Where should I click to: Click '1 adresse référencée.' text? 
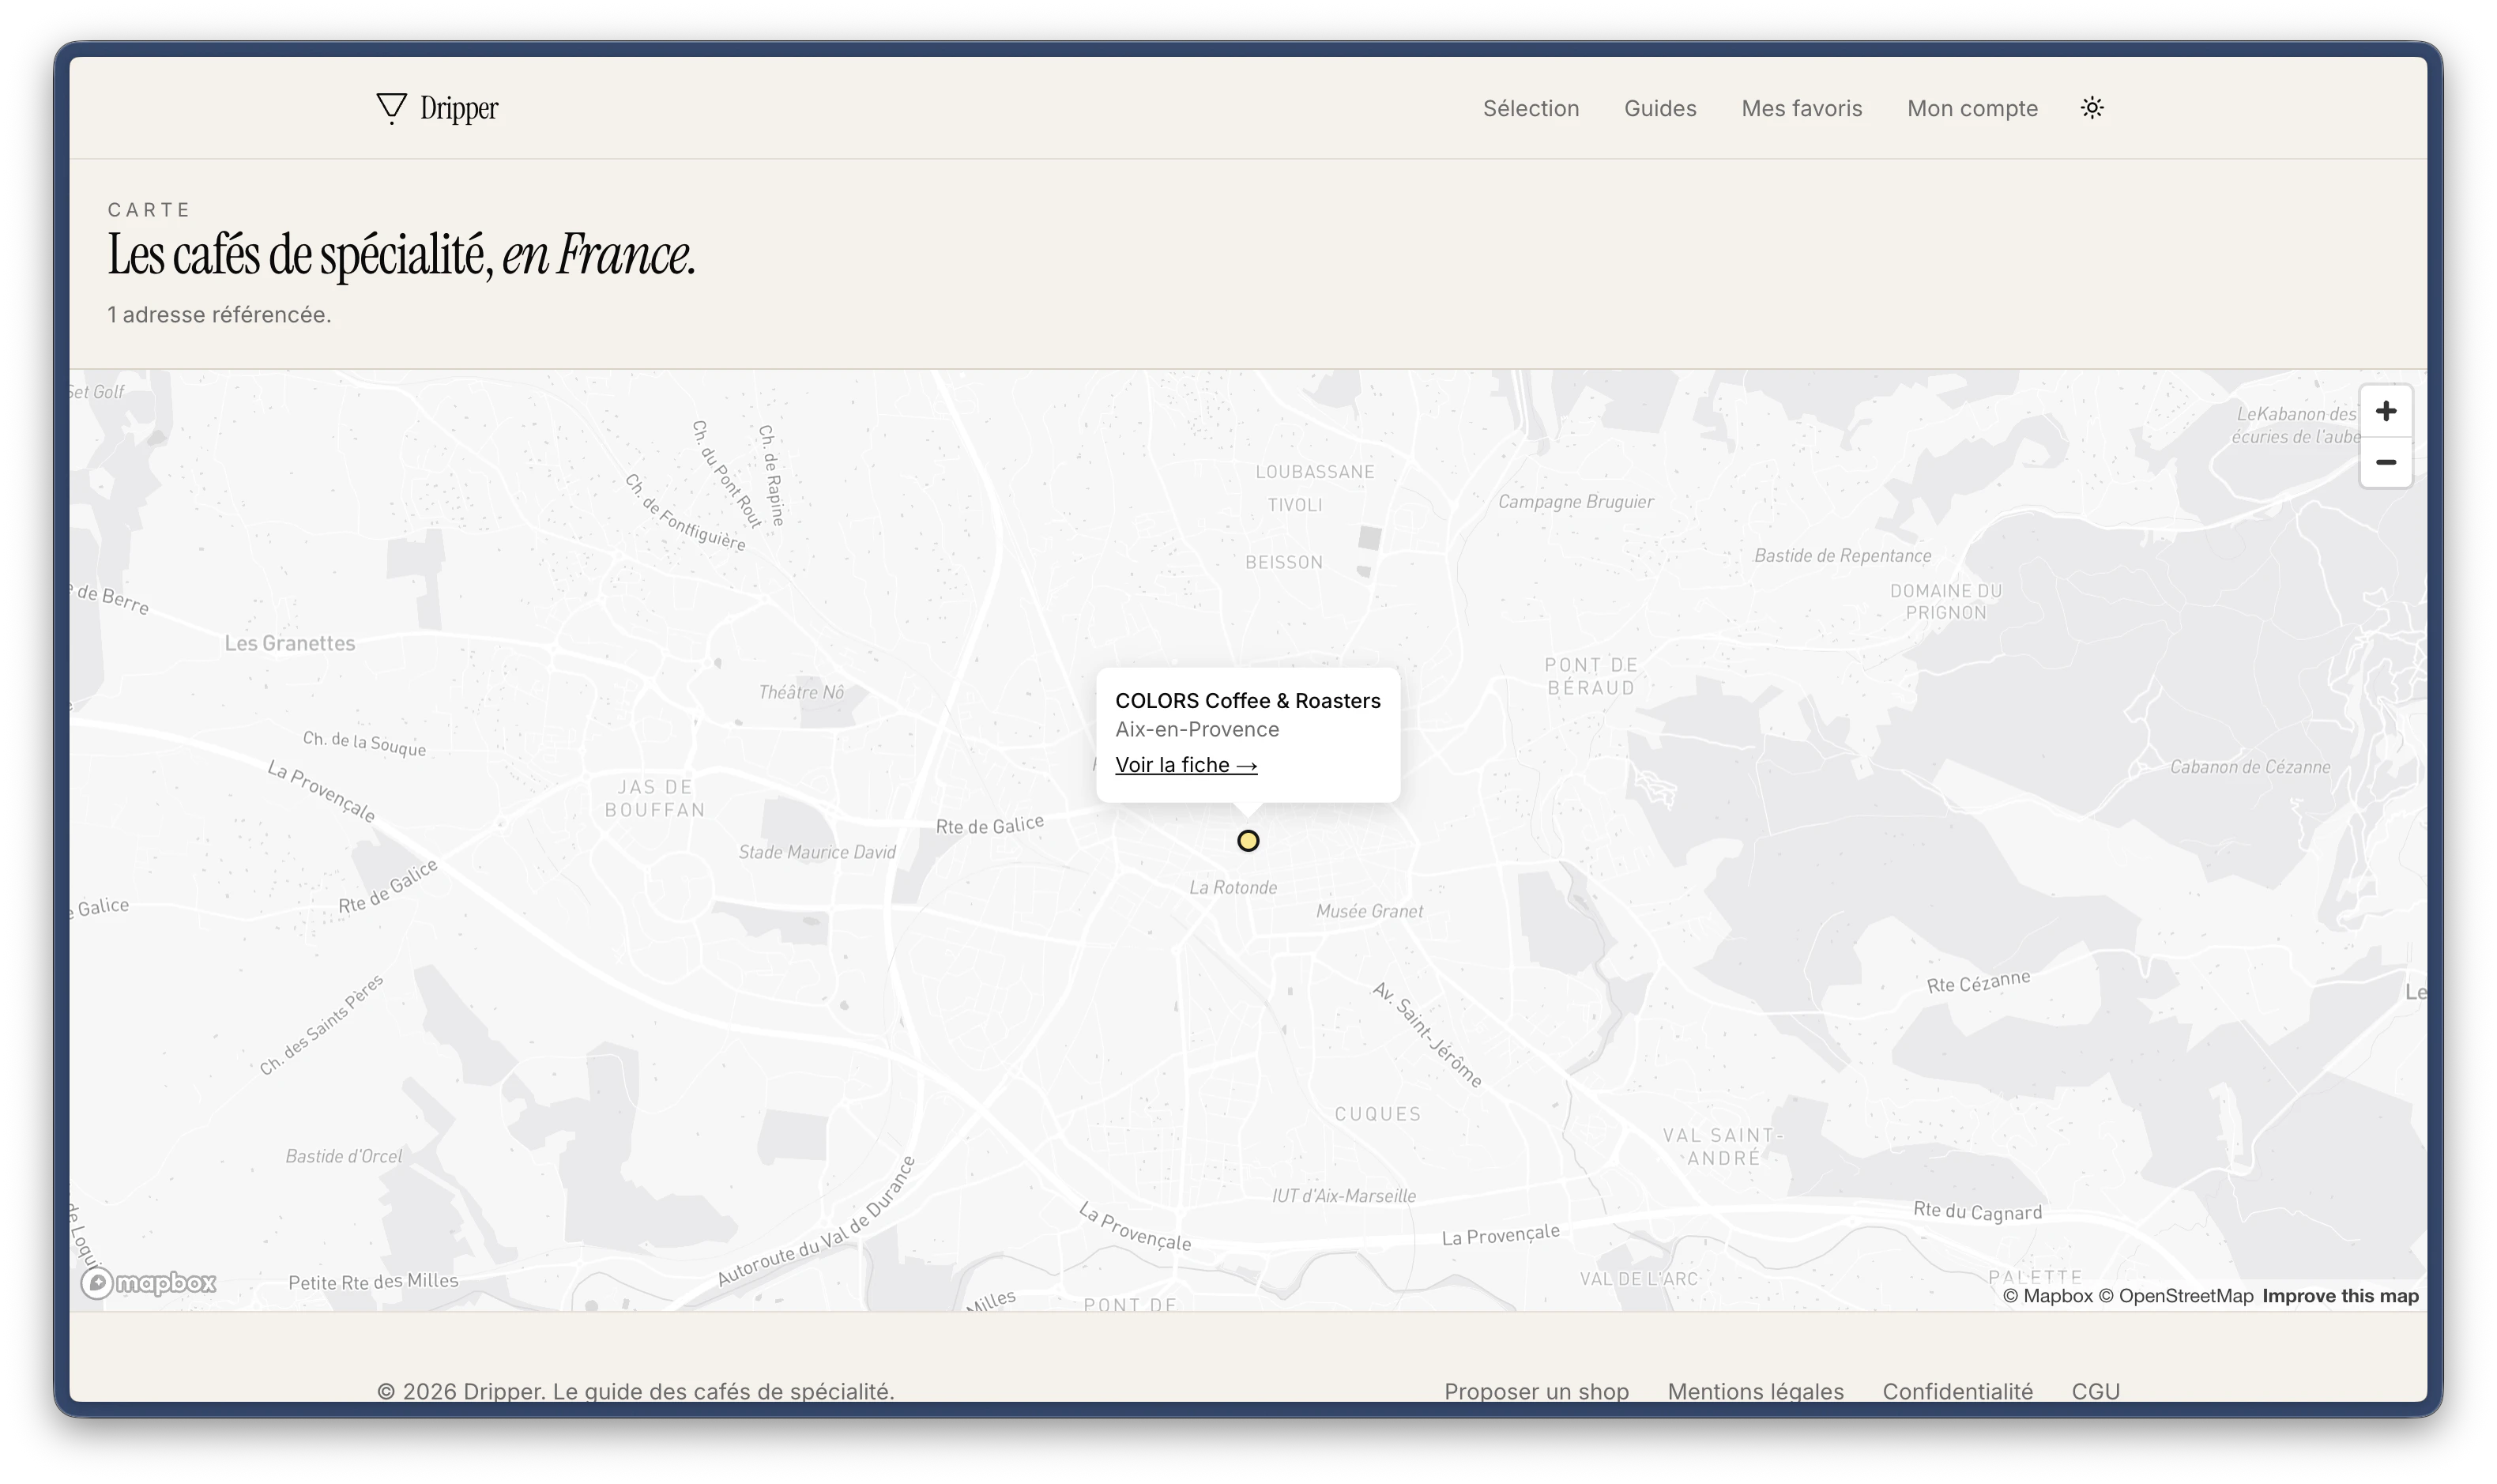[219, 315]
